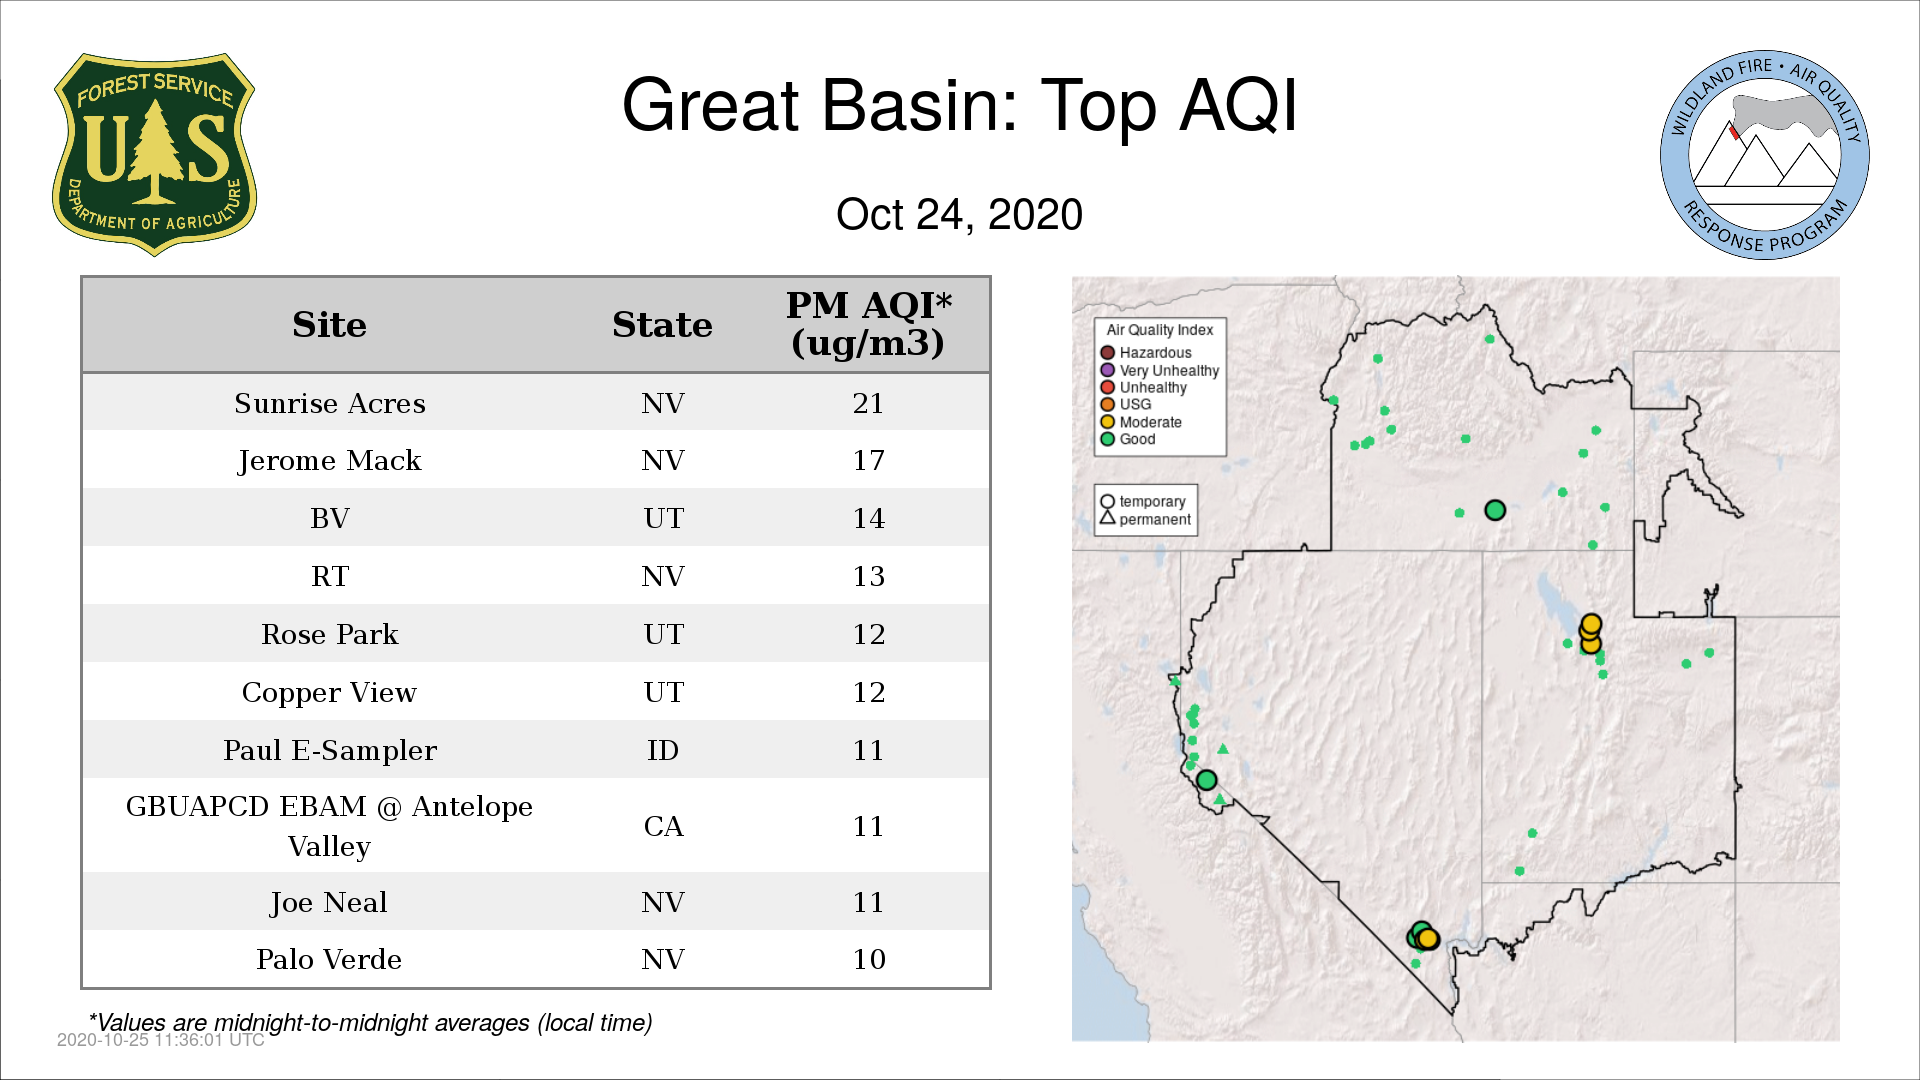
Task: Select the Very Unhealthy purple legend swatch
Action: 1107,370
